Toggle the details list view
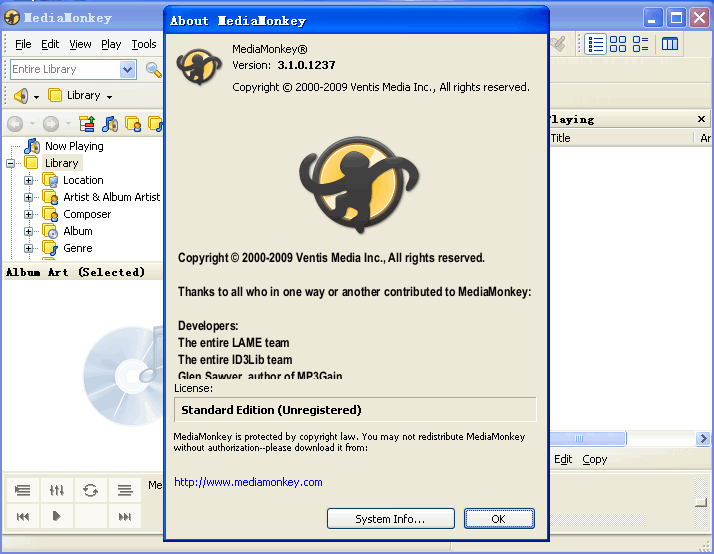The height and width of the screenshot is (554, 714). [596, 44]
